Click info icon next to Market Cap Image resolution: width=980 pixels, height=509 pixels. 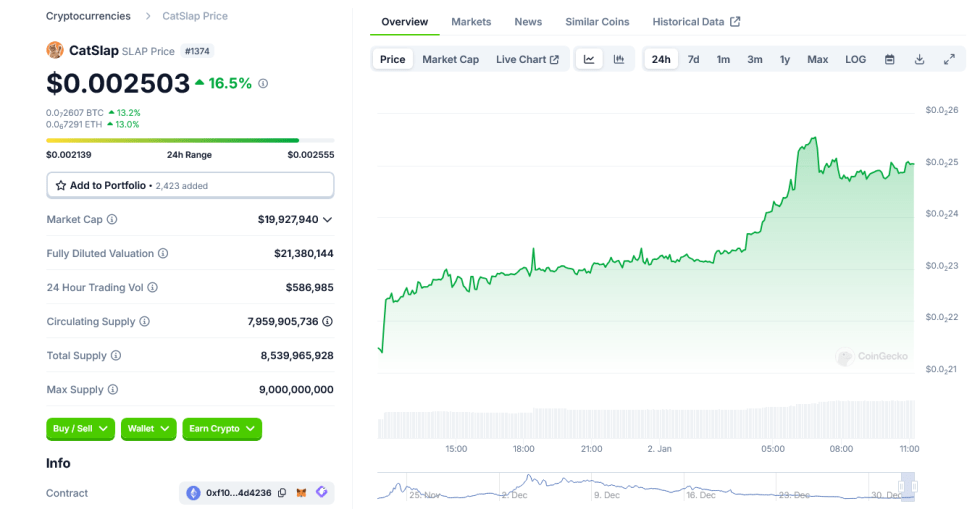(x=112, y=220)
